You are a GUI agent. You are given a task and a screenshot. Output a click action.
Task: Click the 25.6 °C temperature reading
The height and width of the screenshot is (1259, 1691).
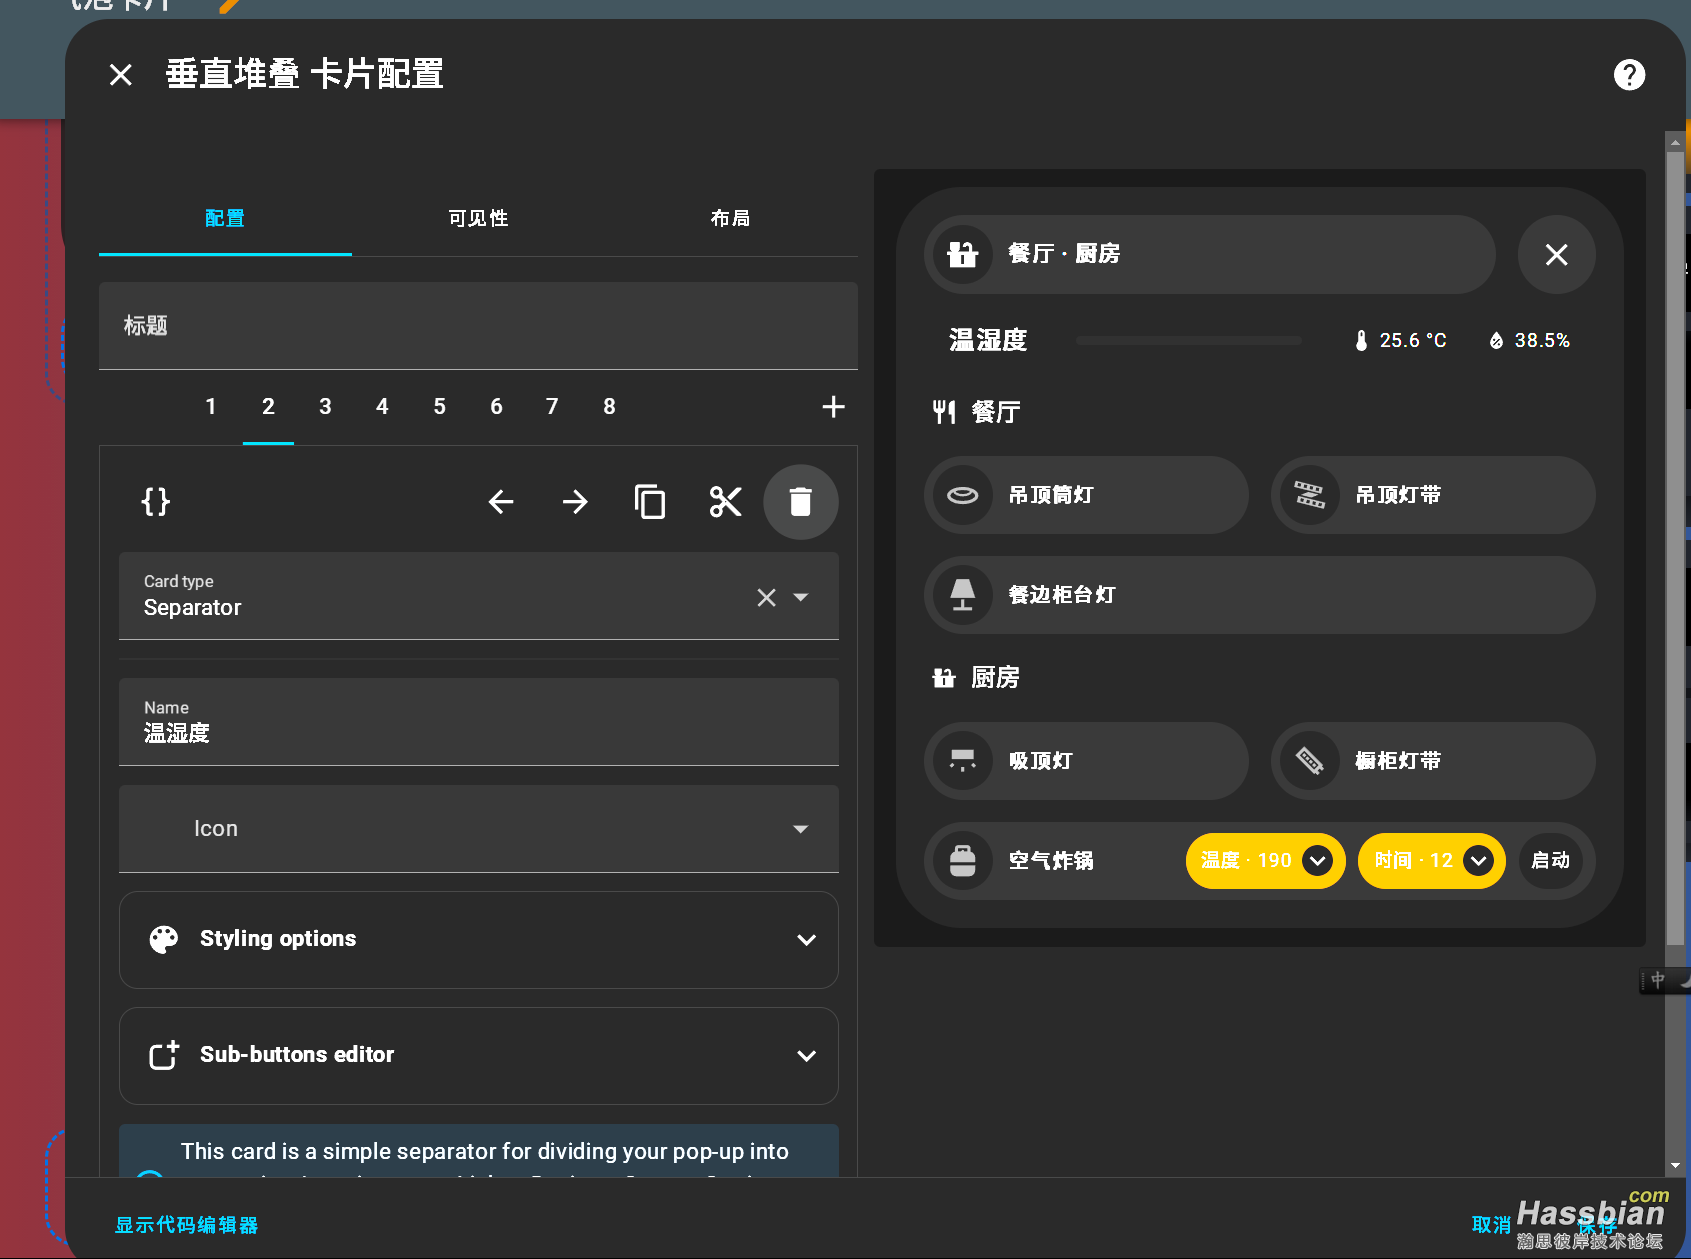(x=1413, y=341)
